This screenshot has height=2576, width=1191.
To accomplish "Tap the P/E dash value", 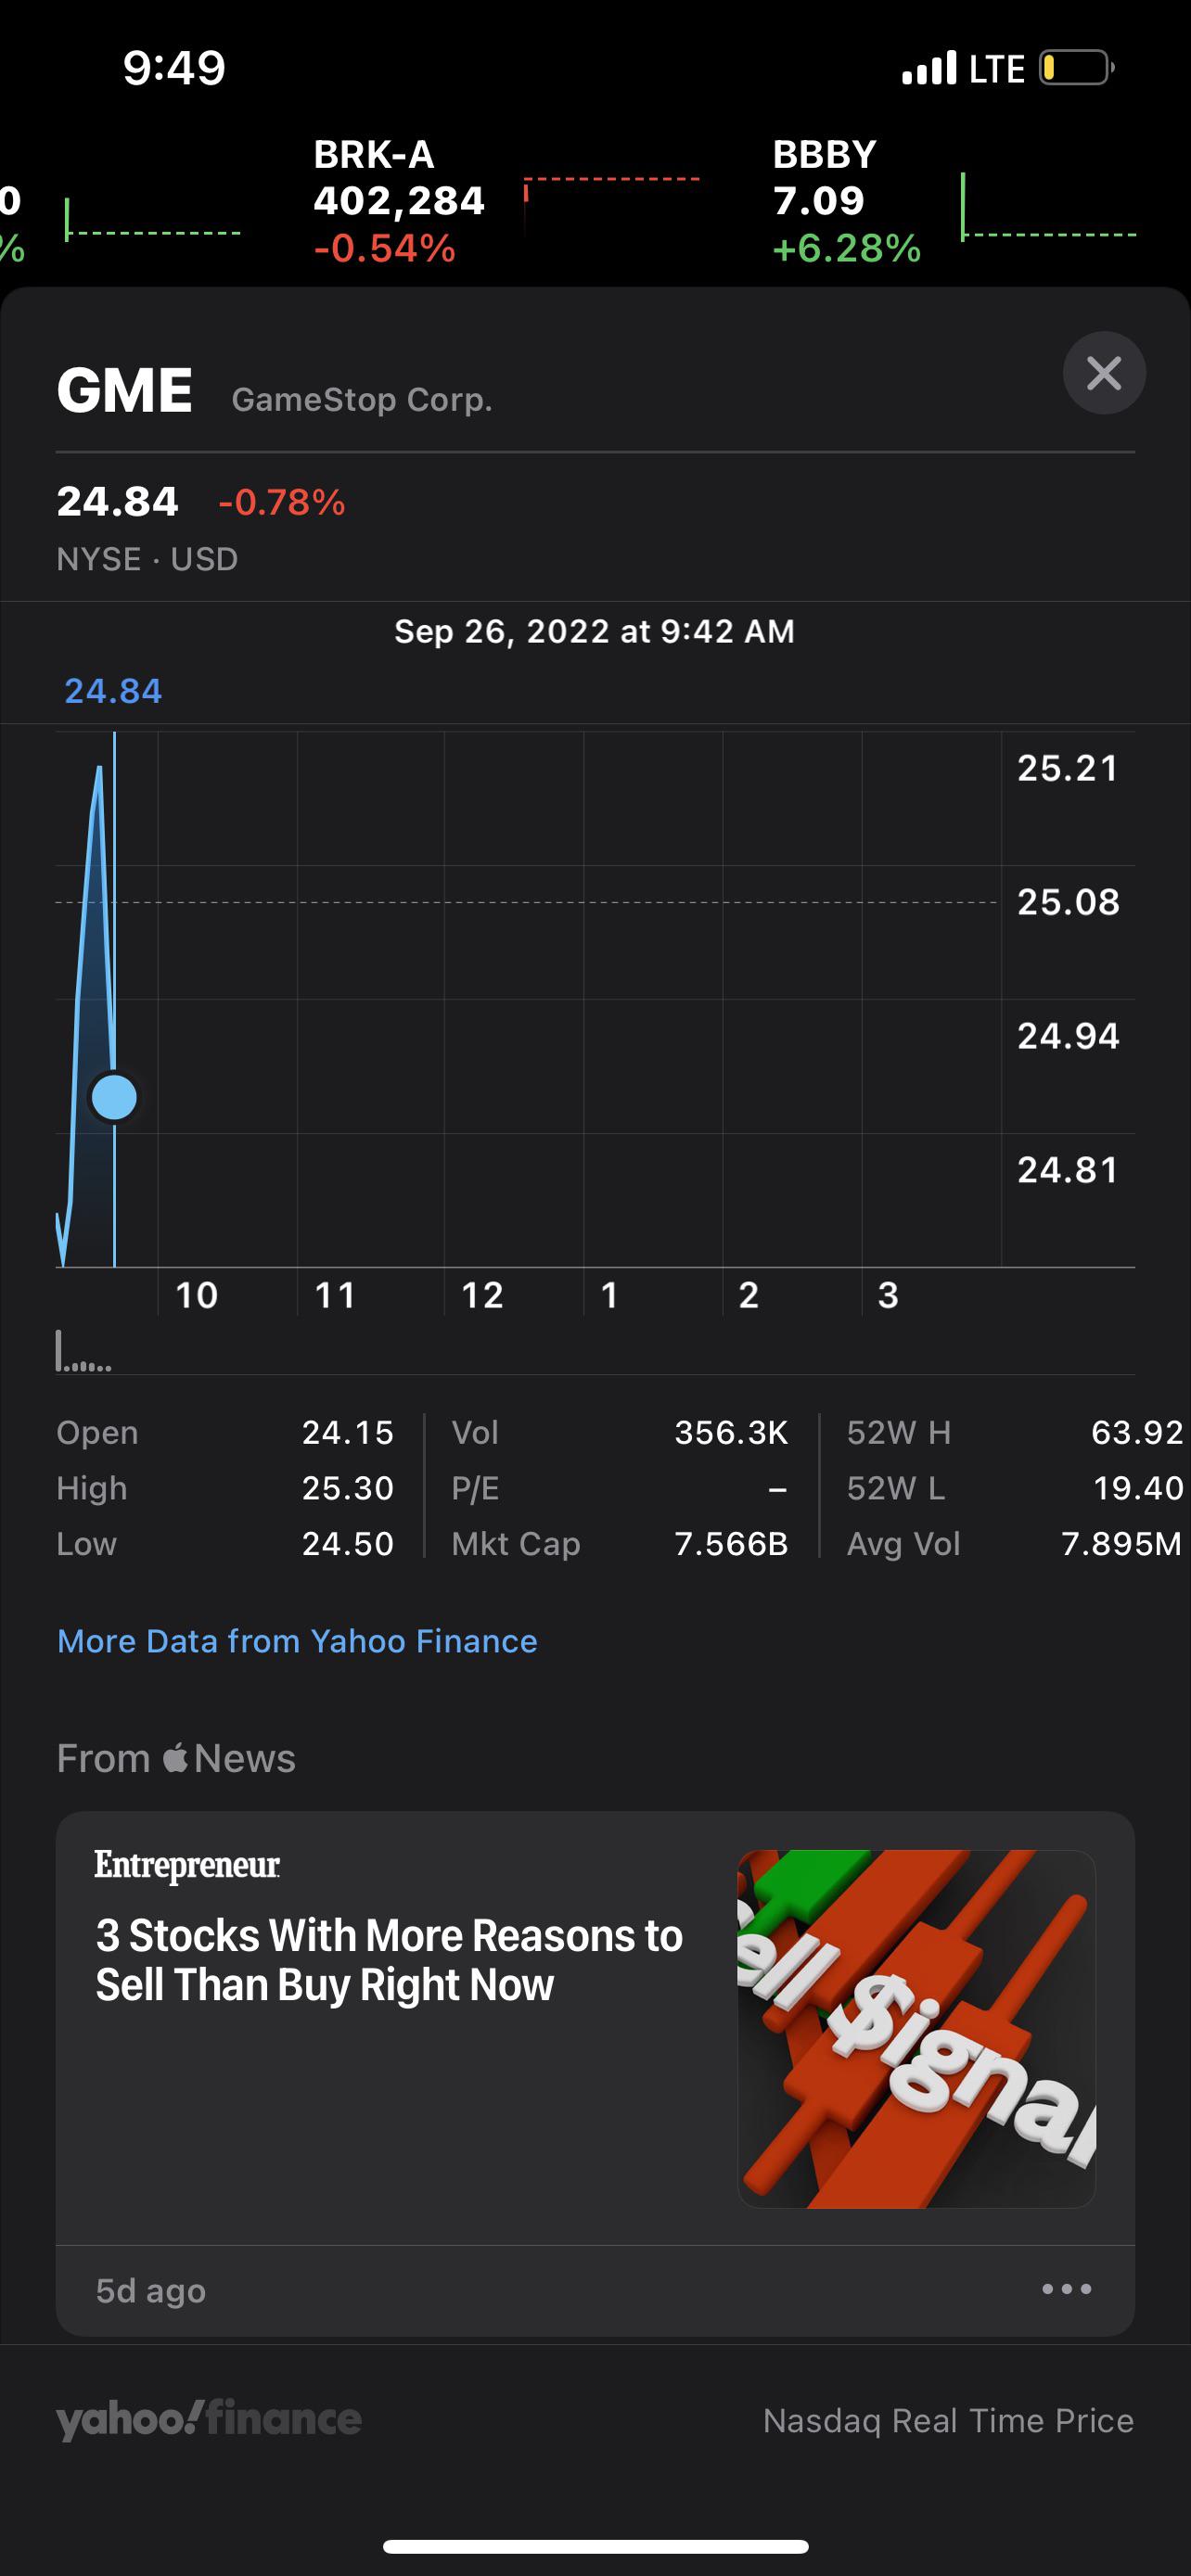I will (x=777, y=1489).
